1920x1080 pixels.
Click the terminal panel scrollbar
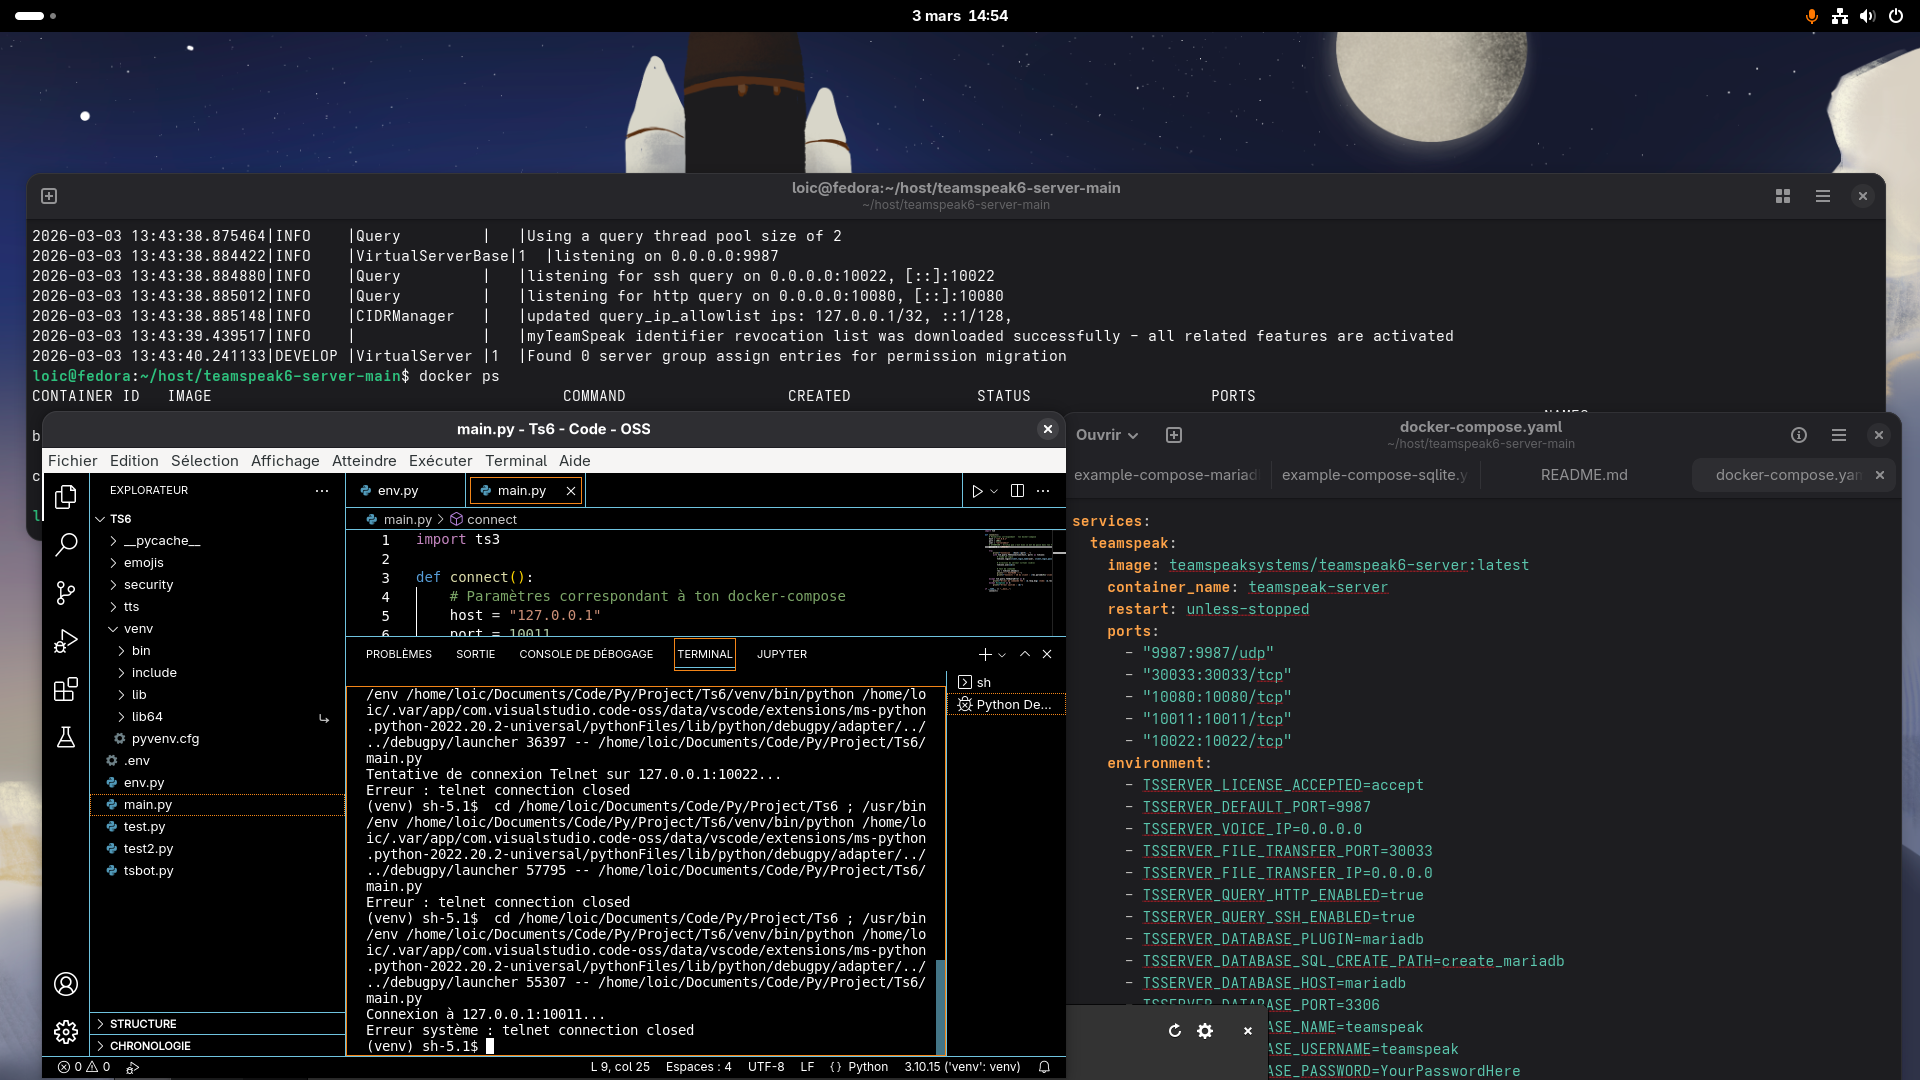[x=940, y=1000]
